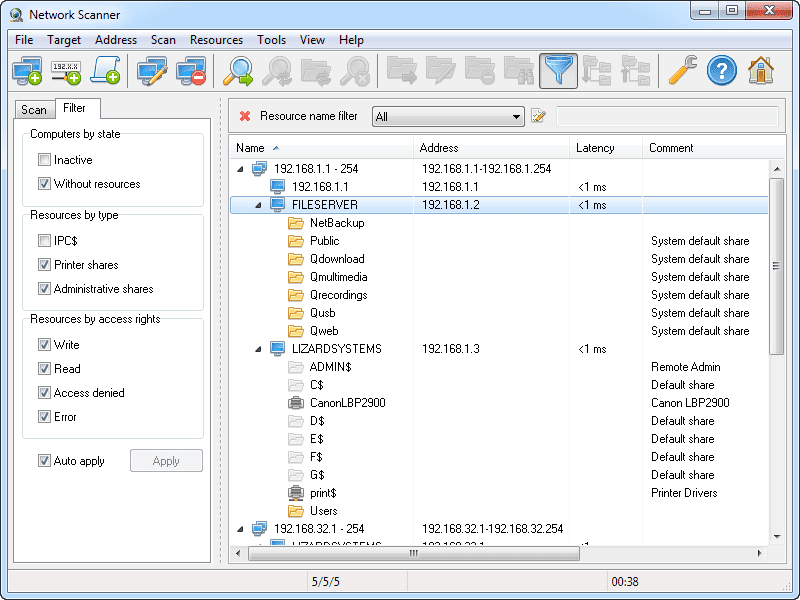Toggle the funnel filter toolbar button
This screenshot has height=600, width=800.
(558, 71)
